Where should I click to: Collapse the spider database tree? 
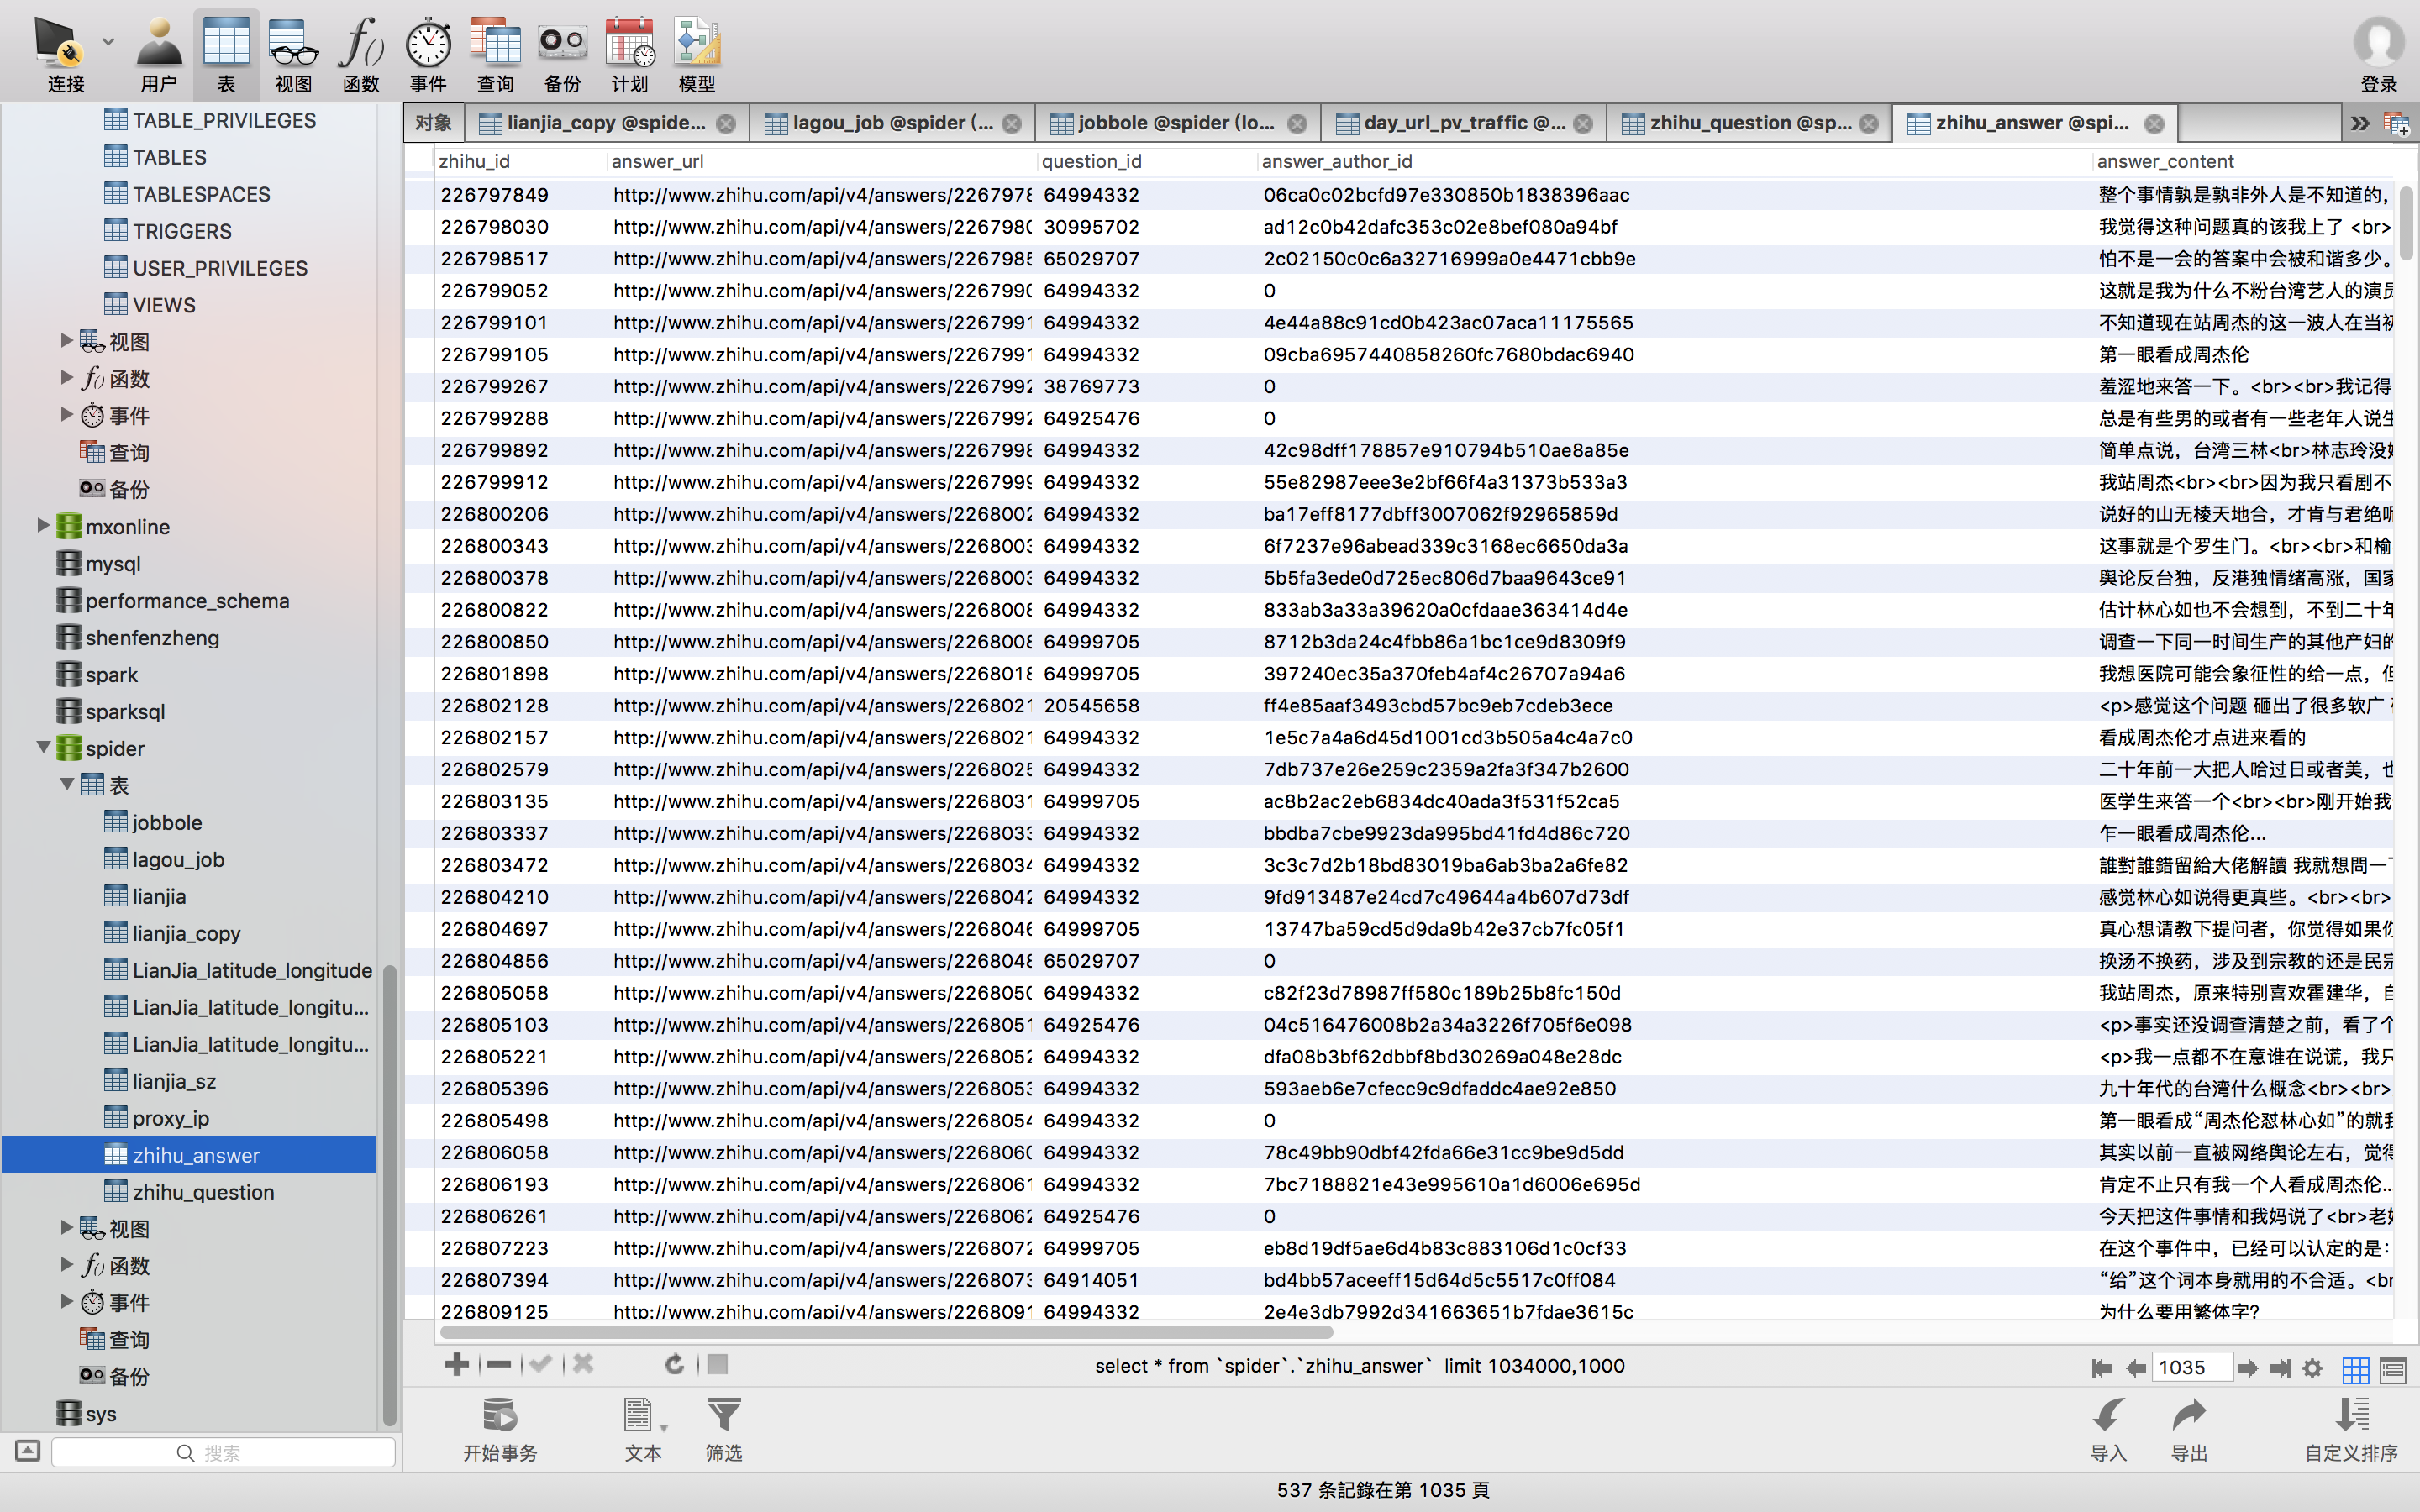[43, 747]
